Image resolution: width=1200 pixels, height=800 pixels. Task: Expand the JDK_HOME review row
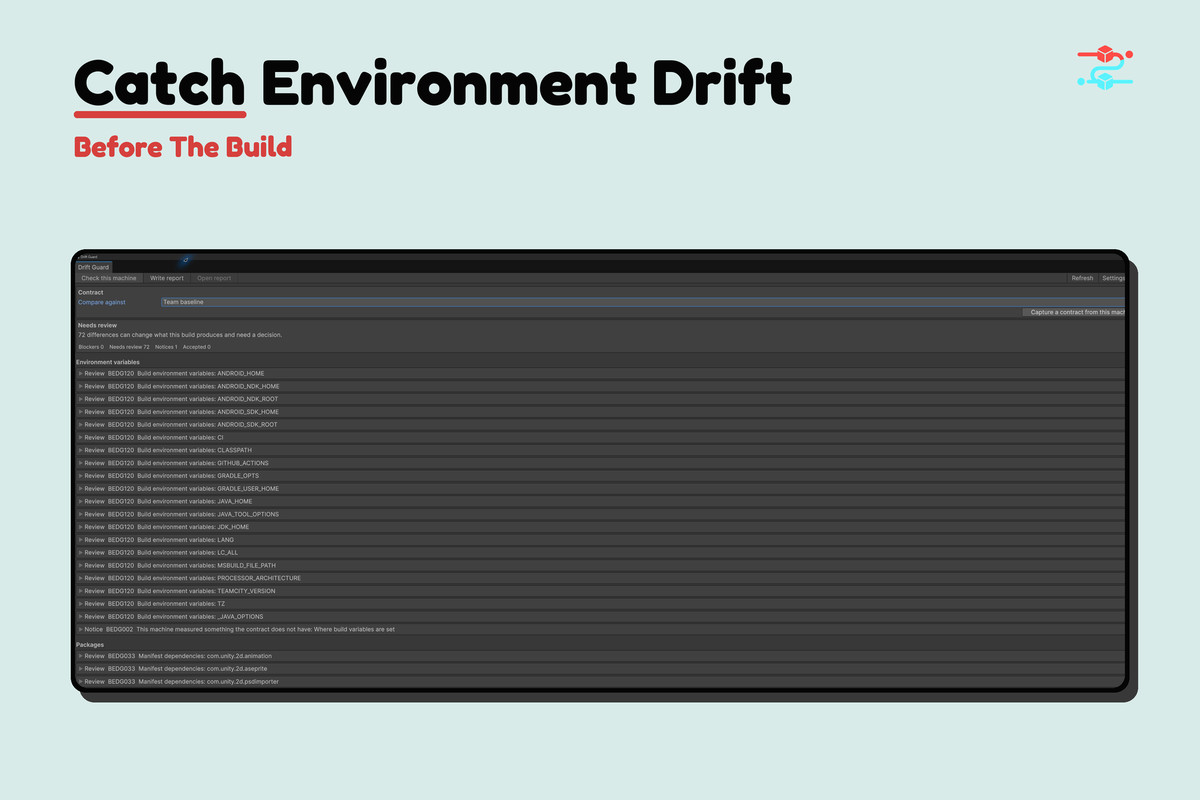pos(601,527)
